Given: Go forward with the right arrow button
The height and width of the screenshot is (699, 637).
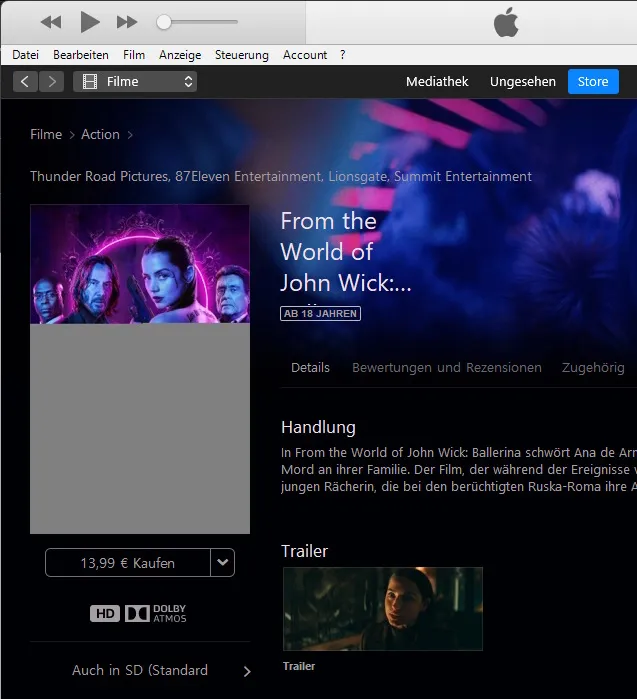Looking at the screenshot, I should (x=52, y=82).
